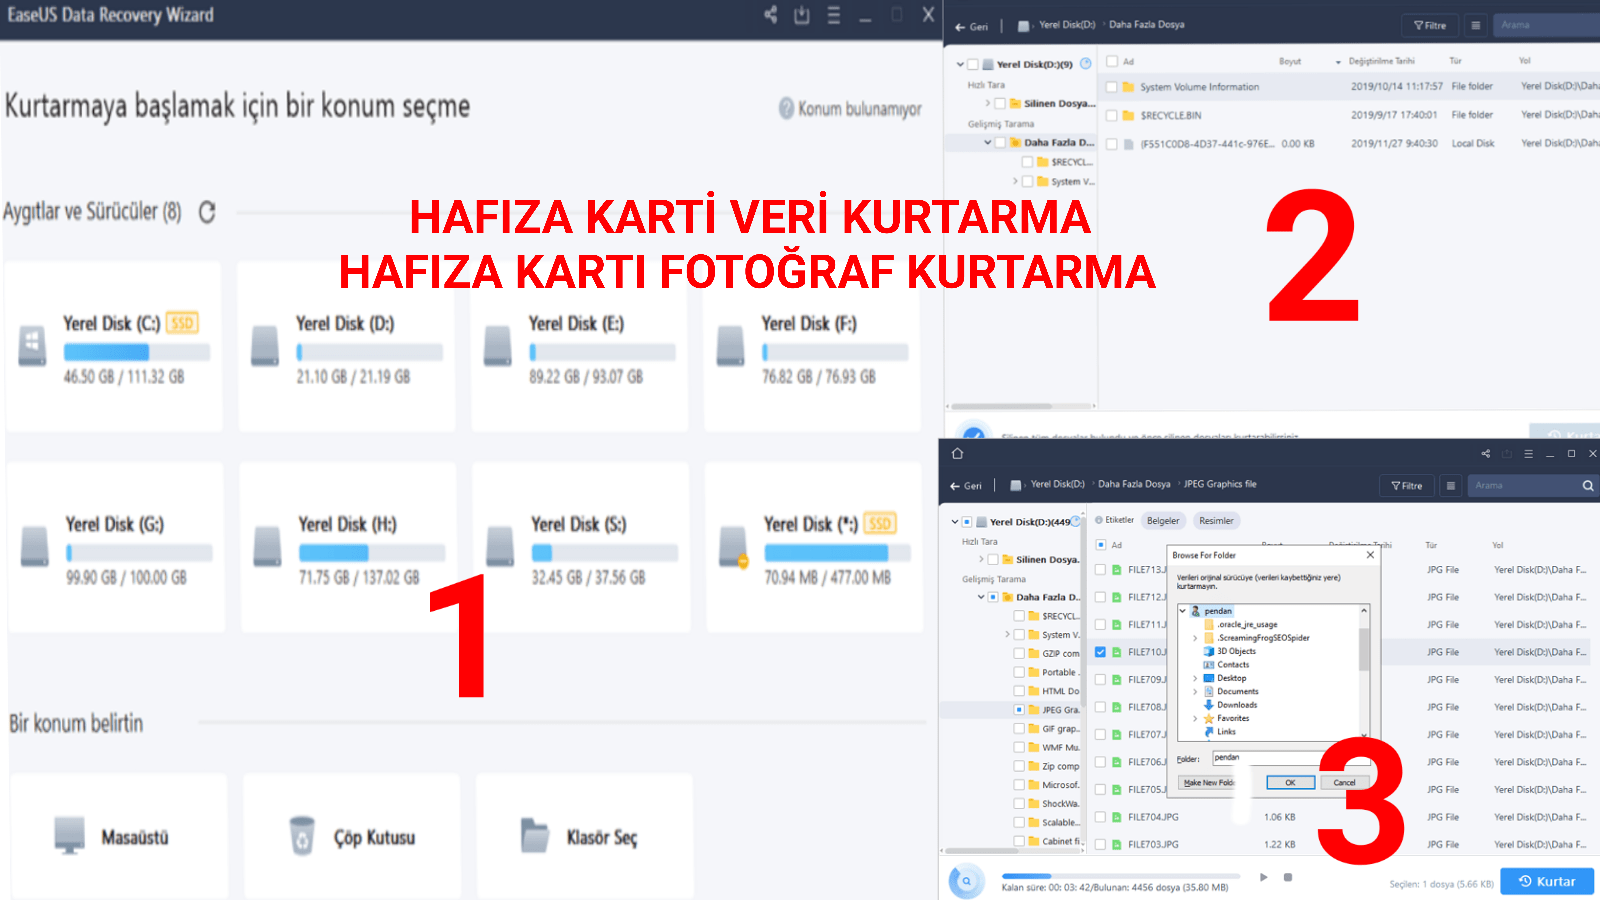1600x900 pixels.
Task: Click the play icon next to scan progress
Action: coord(1264,877)
